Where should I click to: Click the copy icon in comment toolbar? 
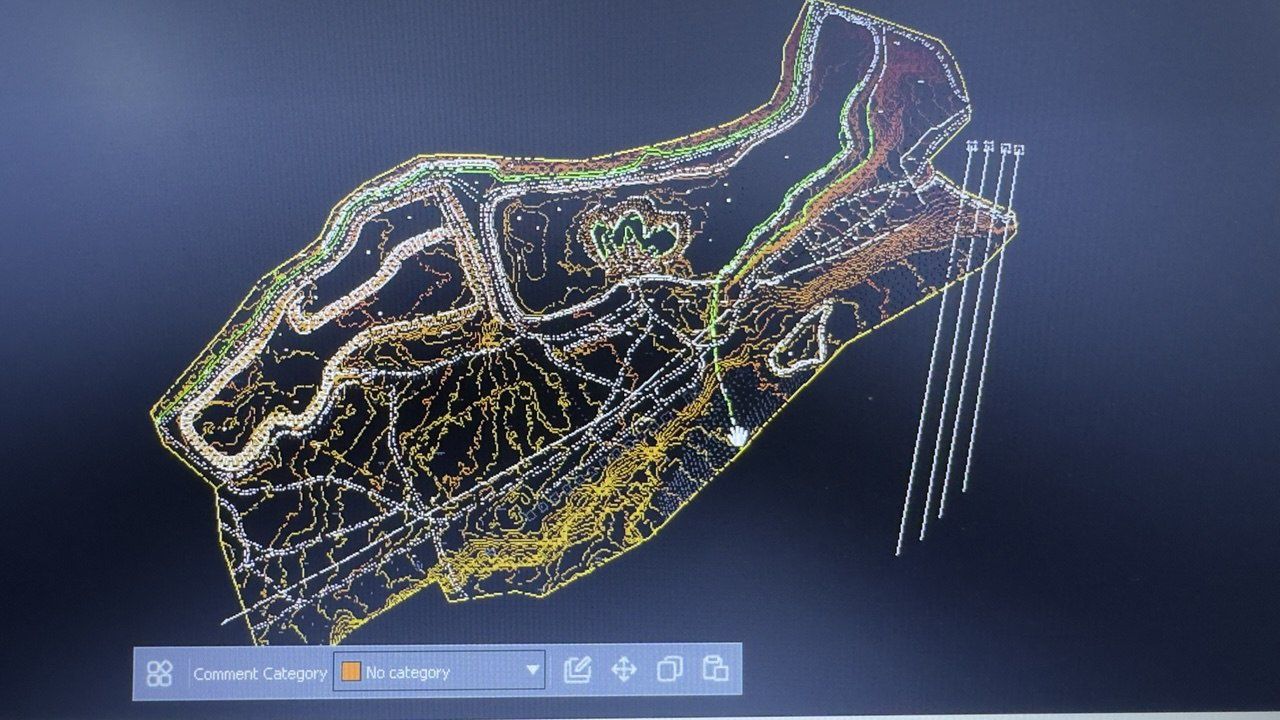(x=670, y=669)
